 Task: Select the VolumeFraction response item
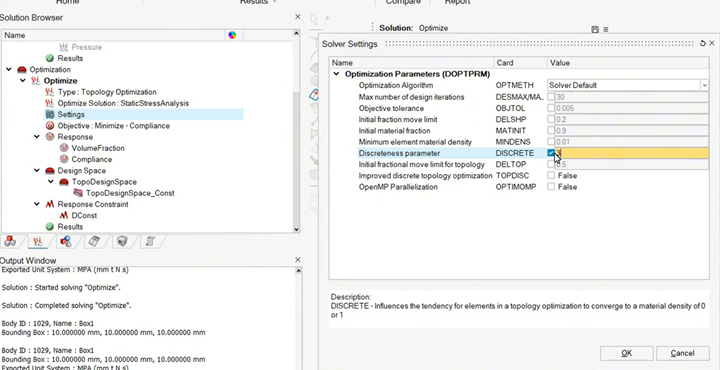pos(98,148)
